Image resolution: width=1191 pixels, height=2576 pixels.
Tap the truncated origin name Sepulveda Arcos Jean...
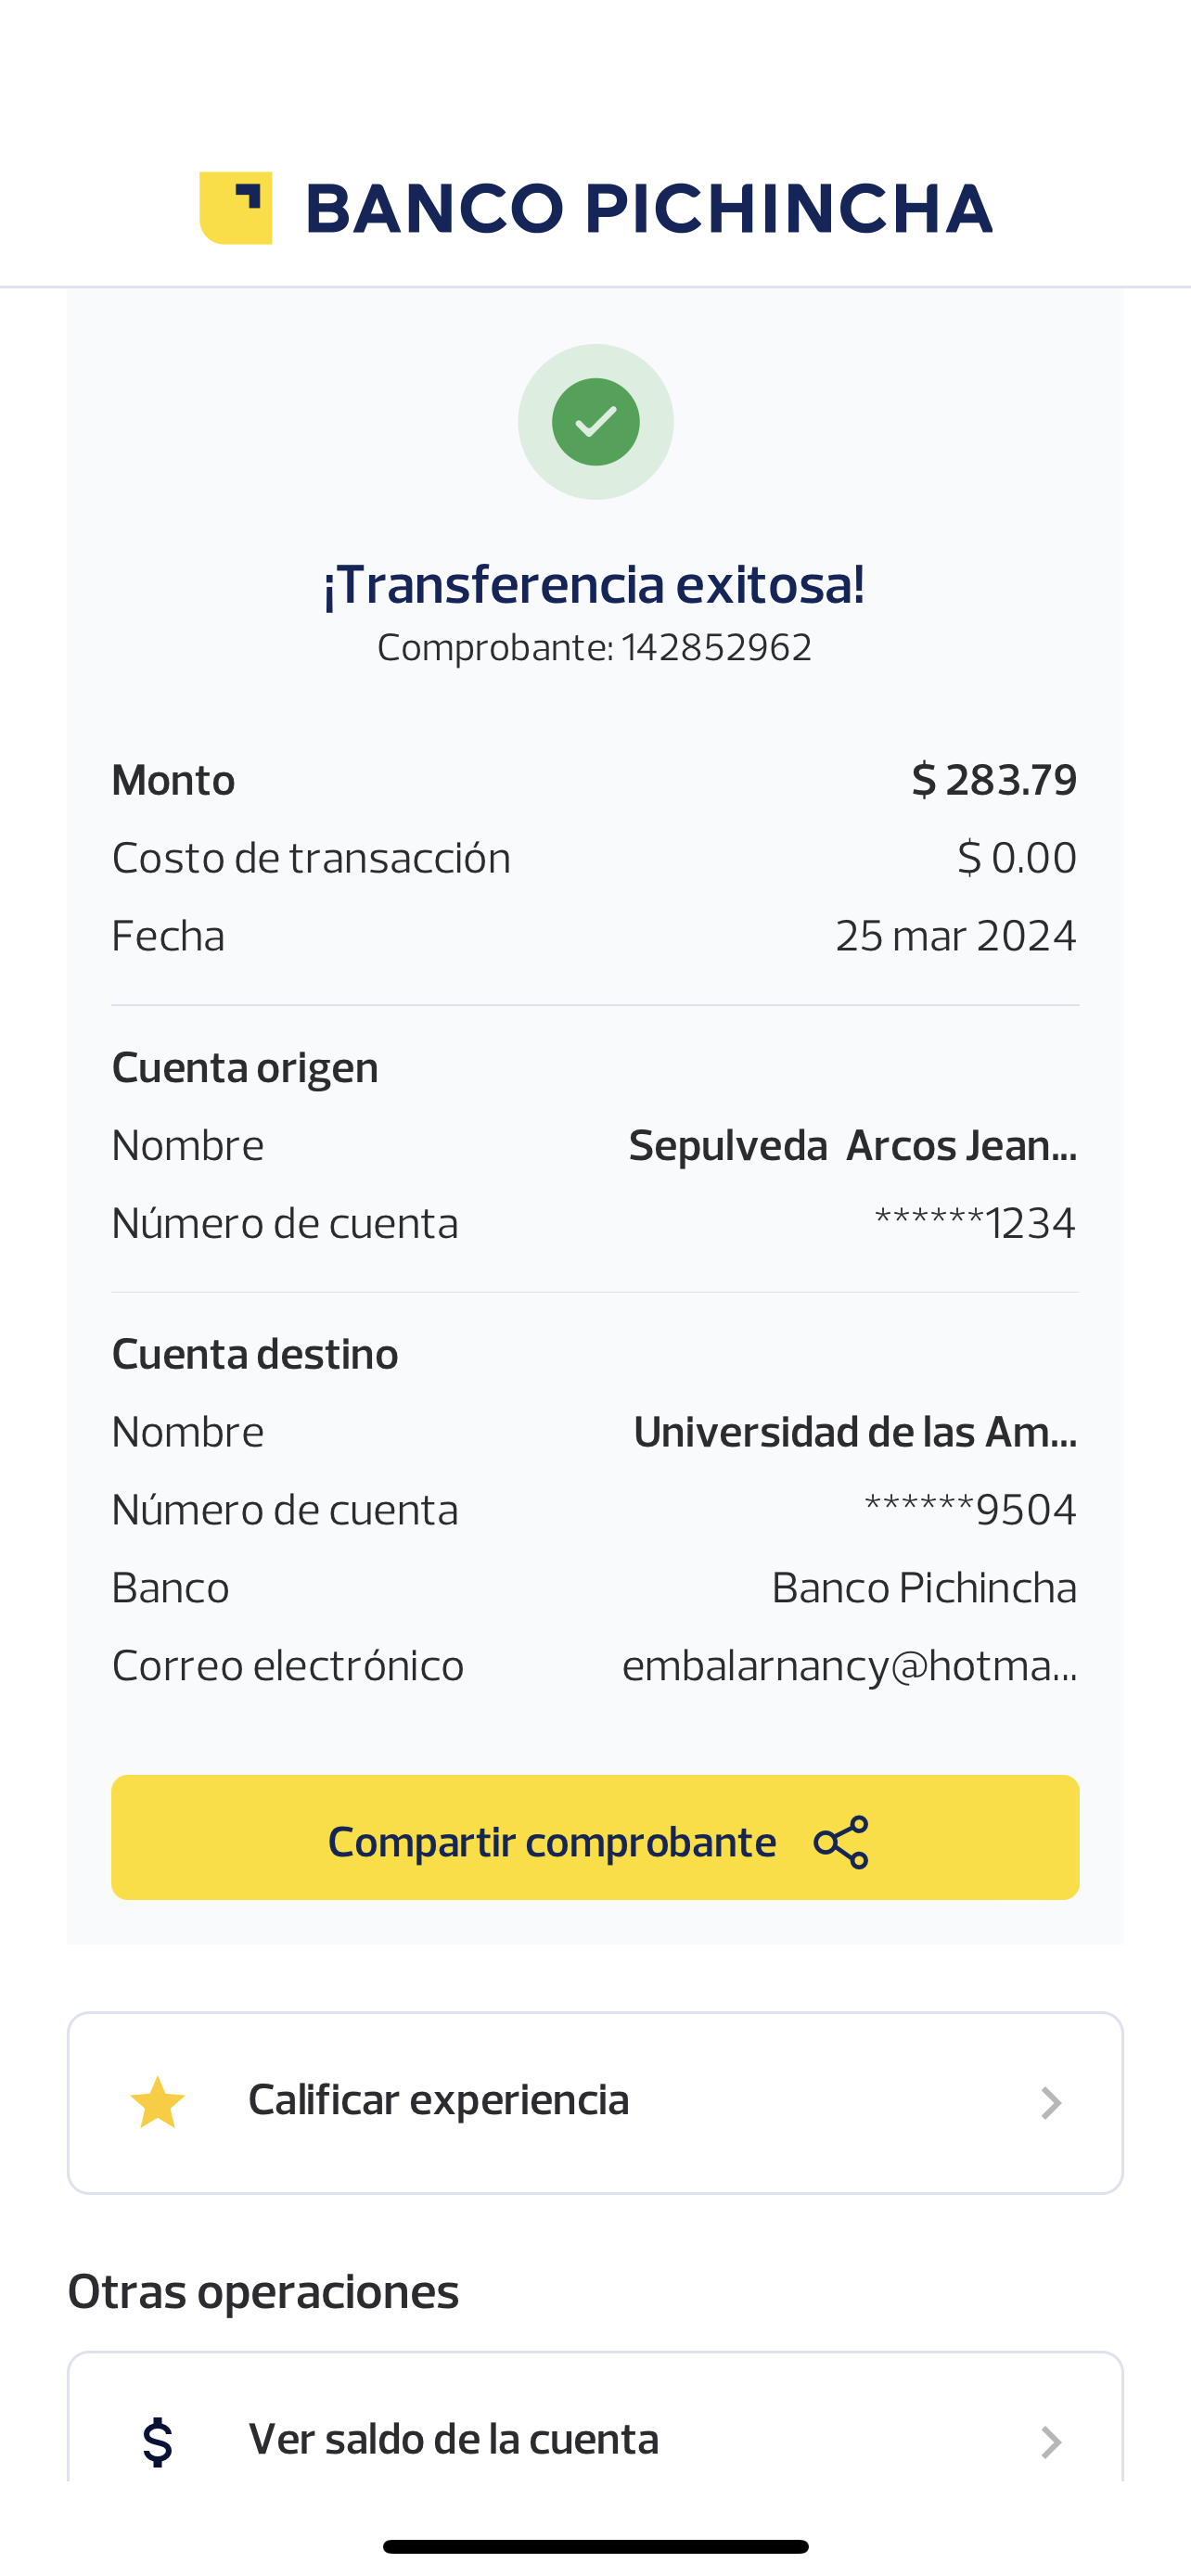click(852, 1146)
